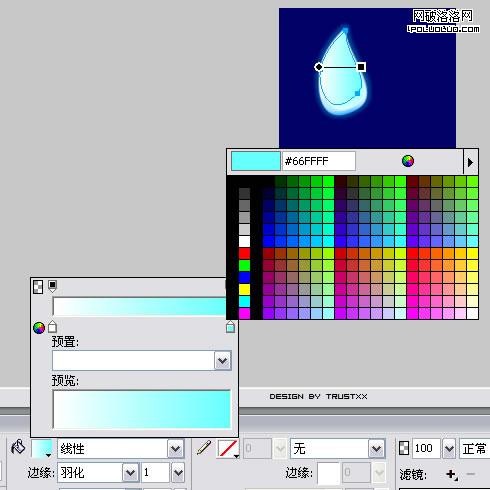Select the black opacity stop above the gradient

point(52,286)
